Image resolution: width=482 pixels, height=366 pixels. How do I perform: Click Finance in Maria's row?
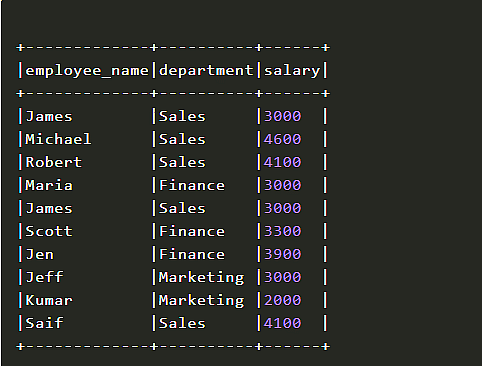click(192, 185)
